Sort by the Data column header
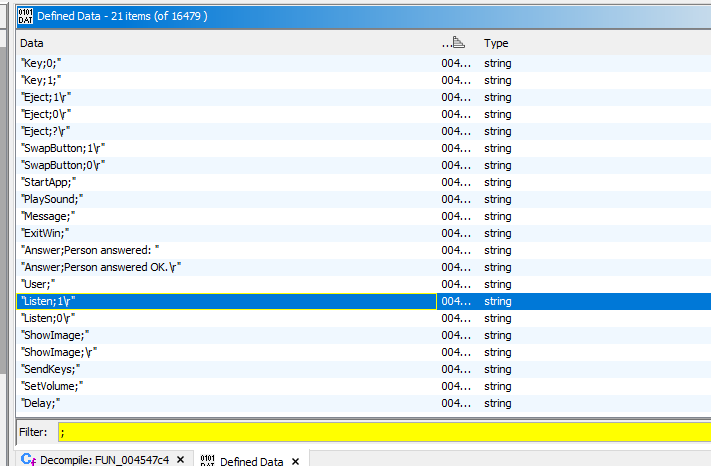This screenshot has height=466, width=711. point(200,43)
